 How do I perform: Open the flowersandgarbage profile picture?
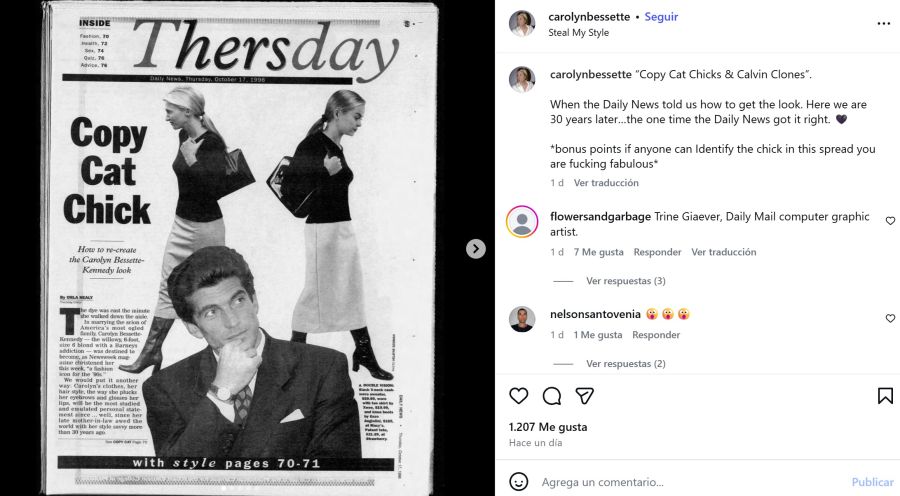tap(522, 221)
